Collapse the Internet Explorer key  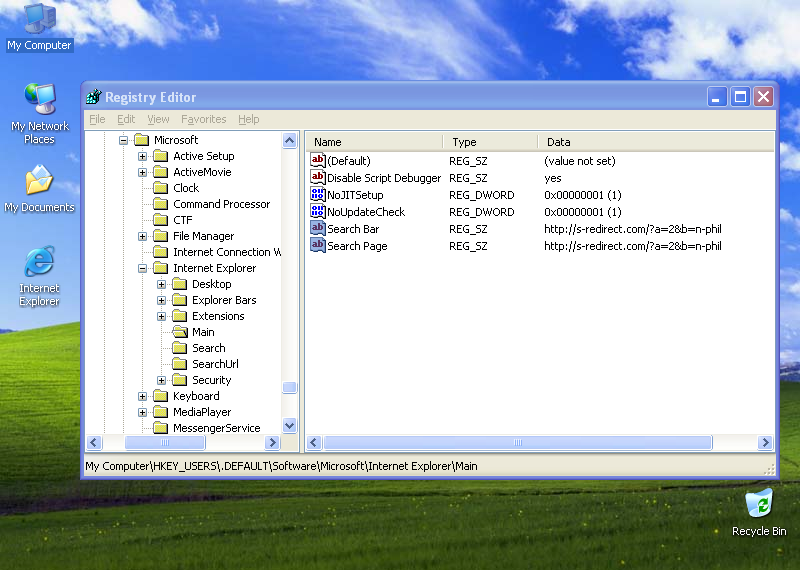coord(142,268)
